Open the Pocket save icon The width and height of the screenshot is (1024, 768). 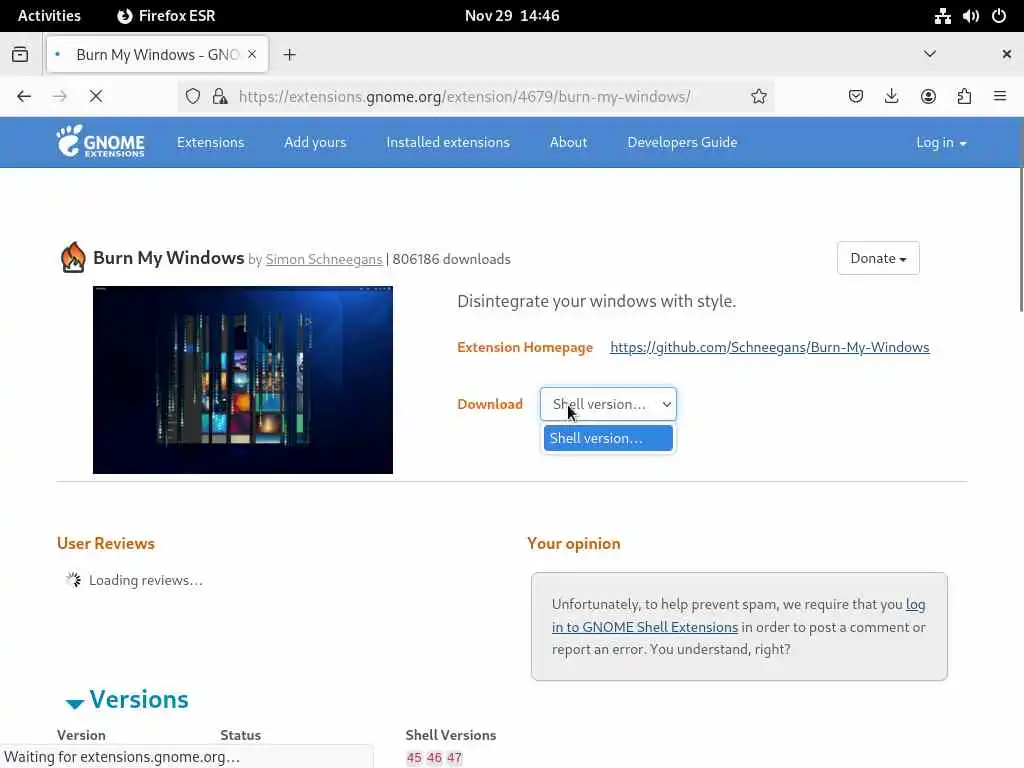856,97
